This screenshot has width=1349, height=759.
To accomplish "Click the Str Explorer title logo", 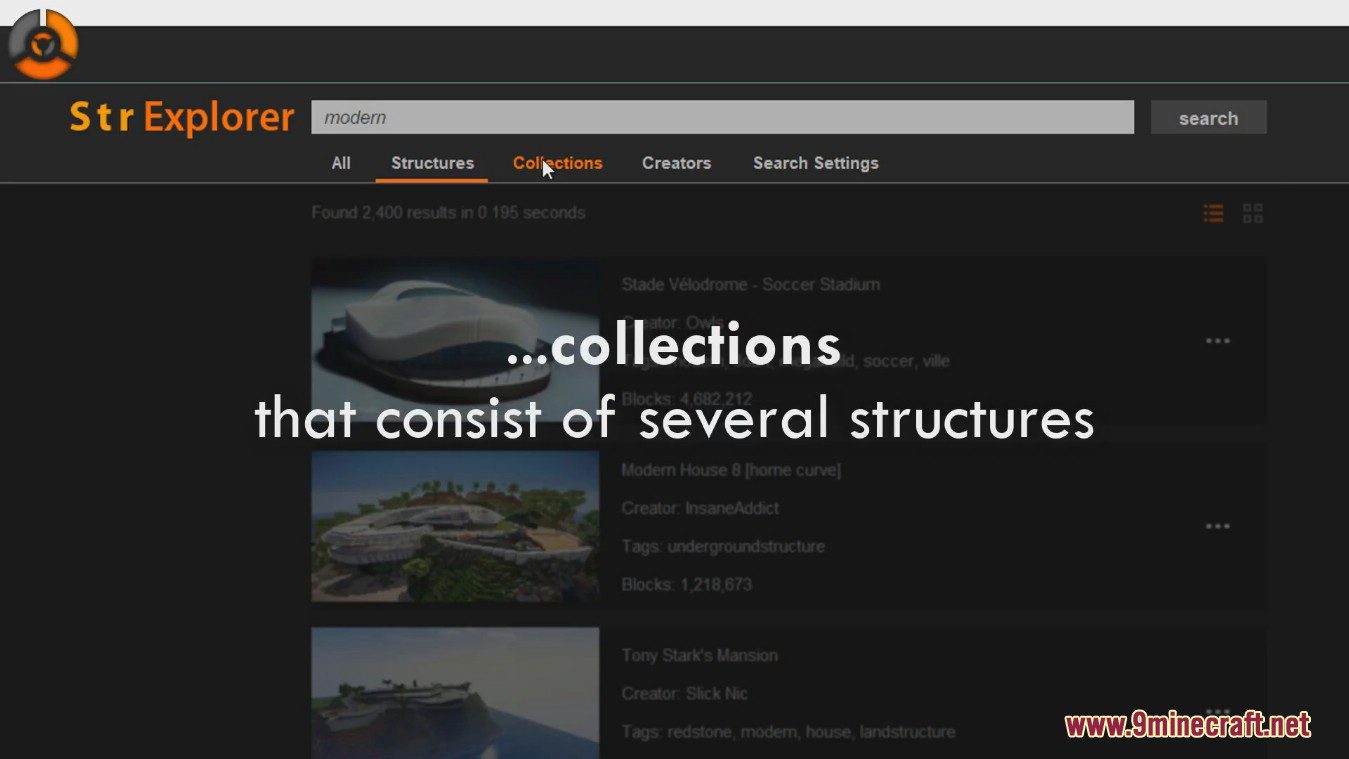I will coord(182,118).
